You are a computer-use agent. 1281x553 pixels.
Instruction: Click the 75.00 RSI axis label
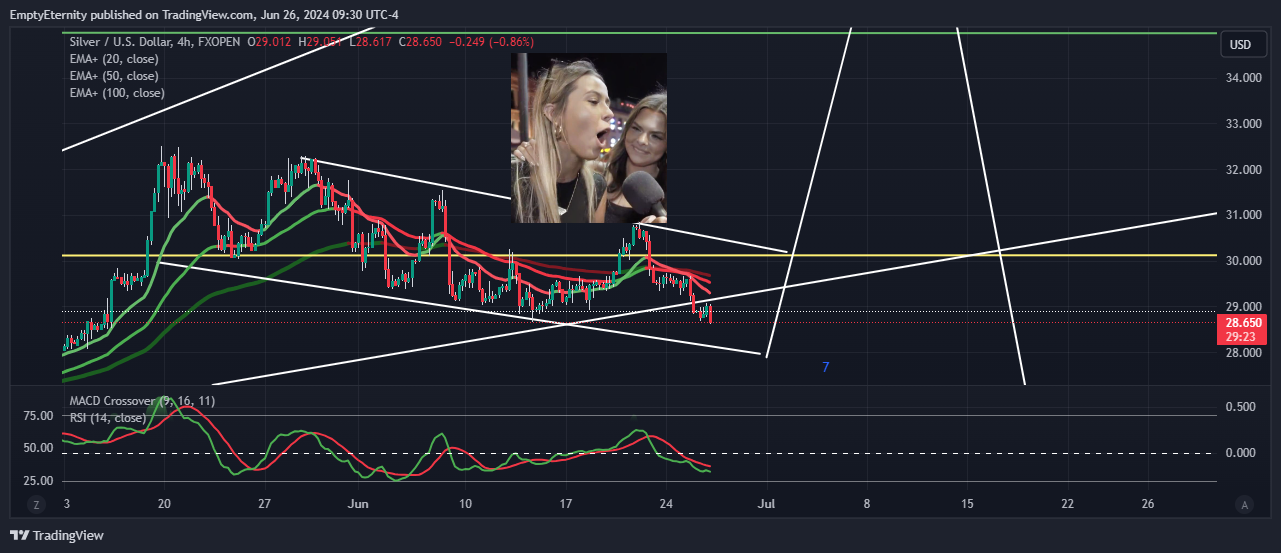tap(38, 415)
